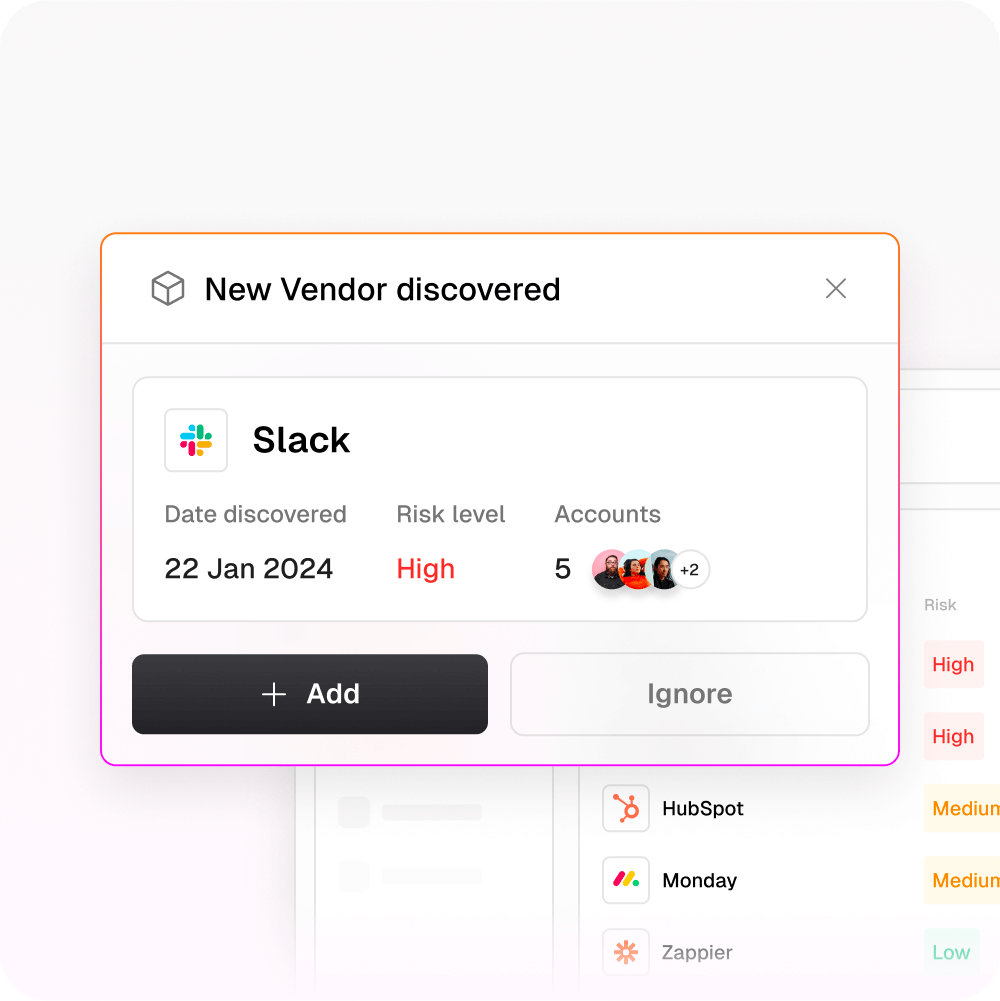Ignore the discovered Slack vendor
Screen dimensions: 1000x1001
click(x=690, y=694)
